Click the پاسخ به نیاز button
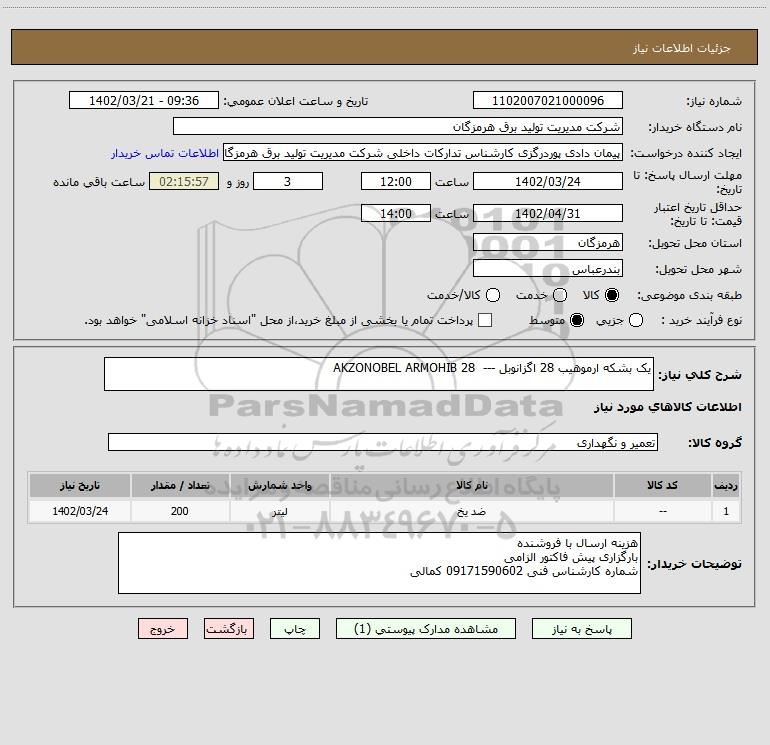Viewport: 770px width, 745px height. click(581, 629)
